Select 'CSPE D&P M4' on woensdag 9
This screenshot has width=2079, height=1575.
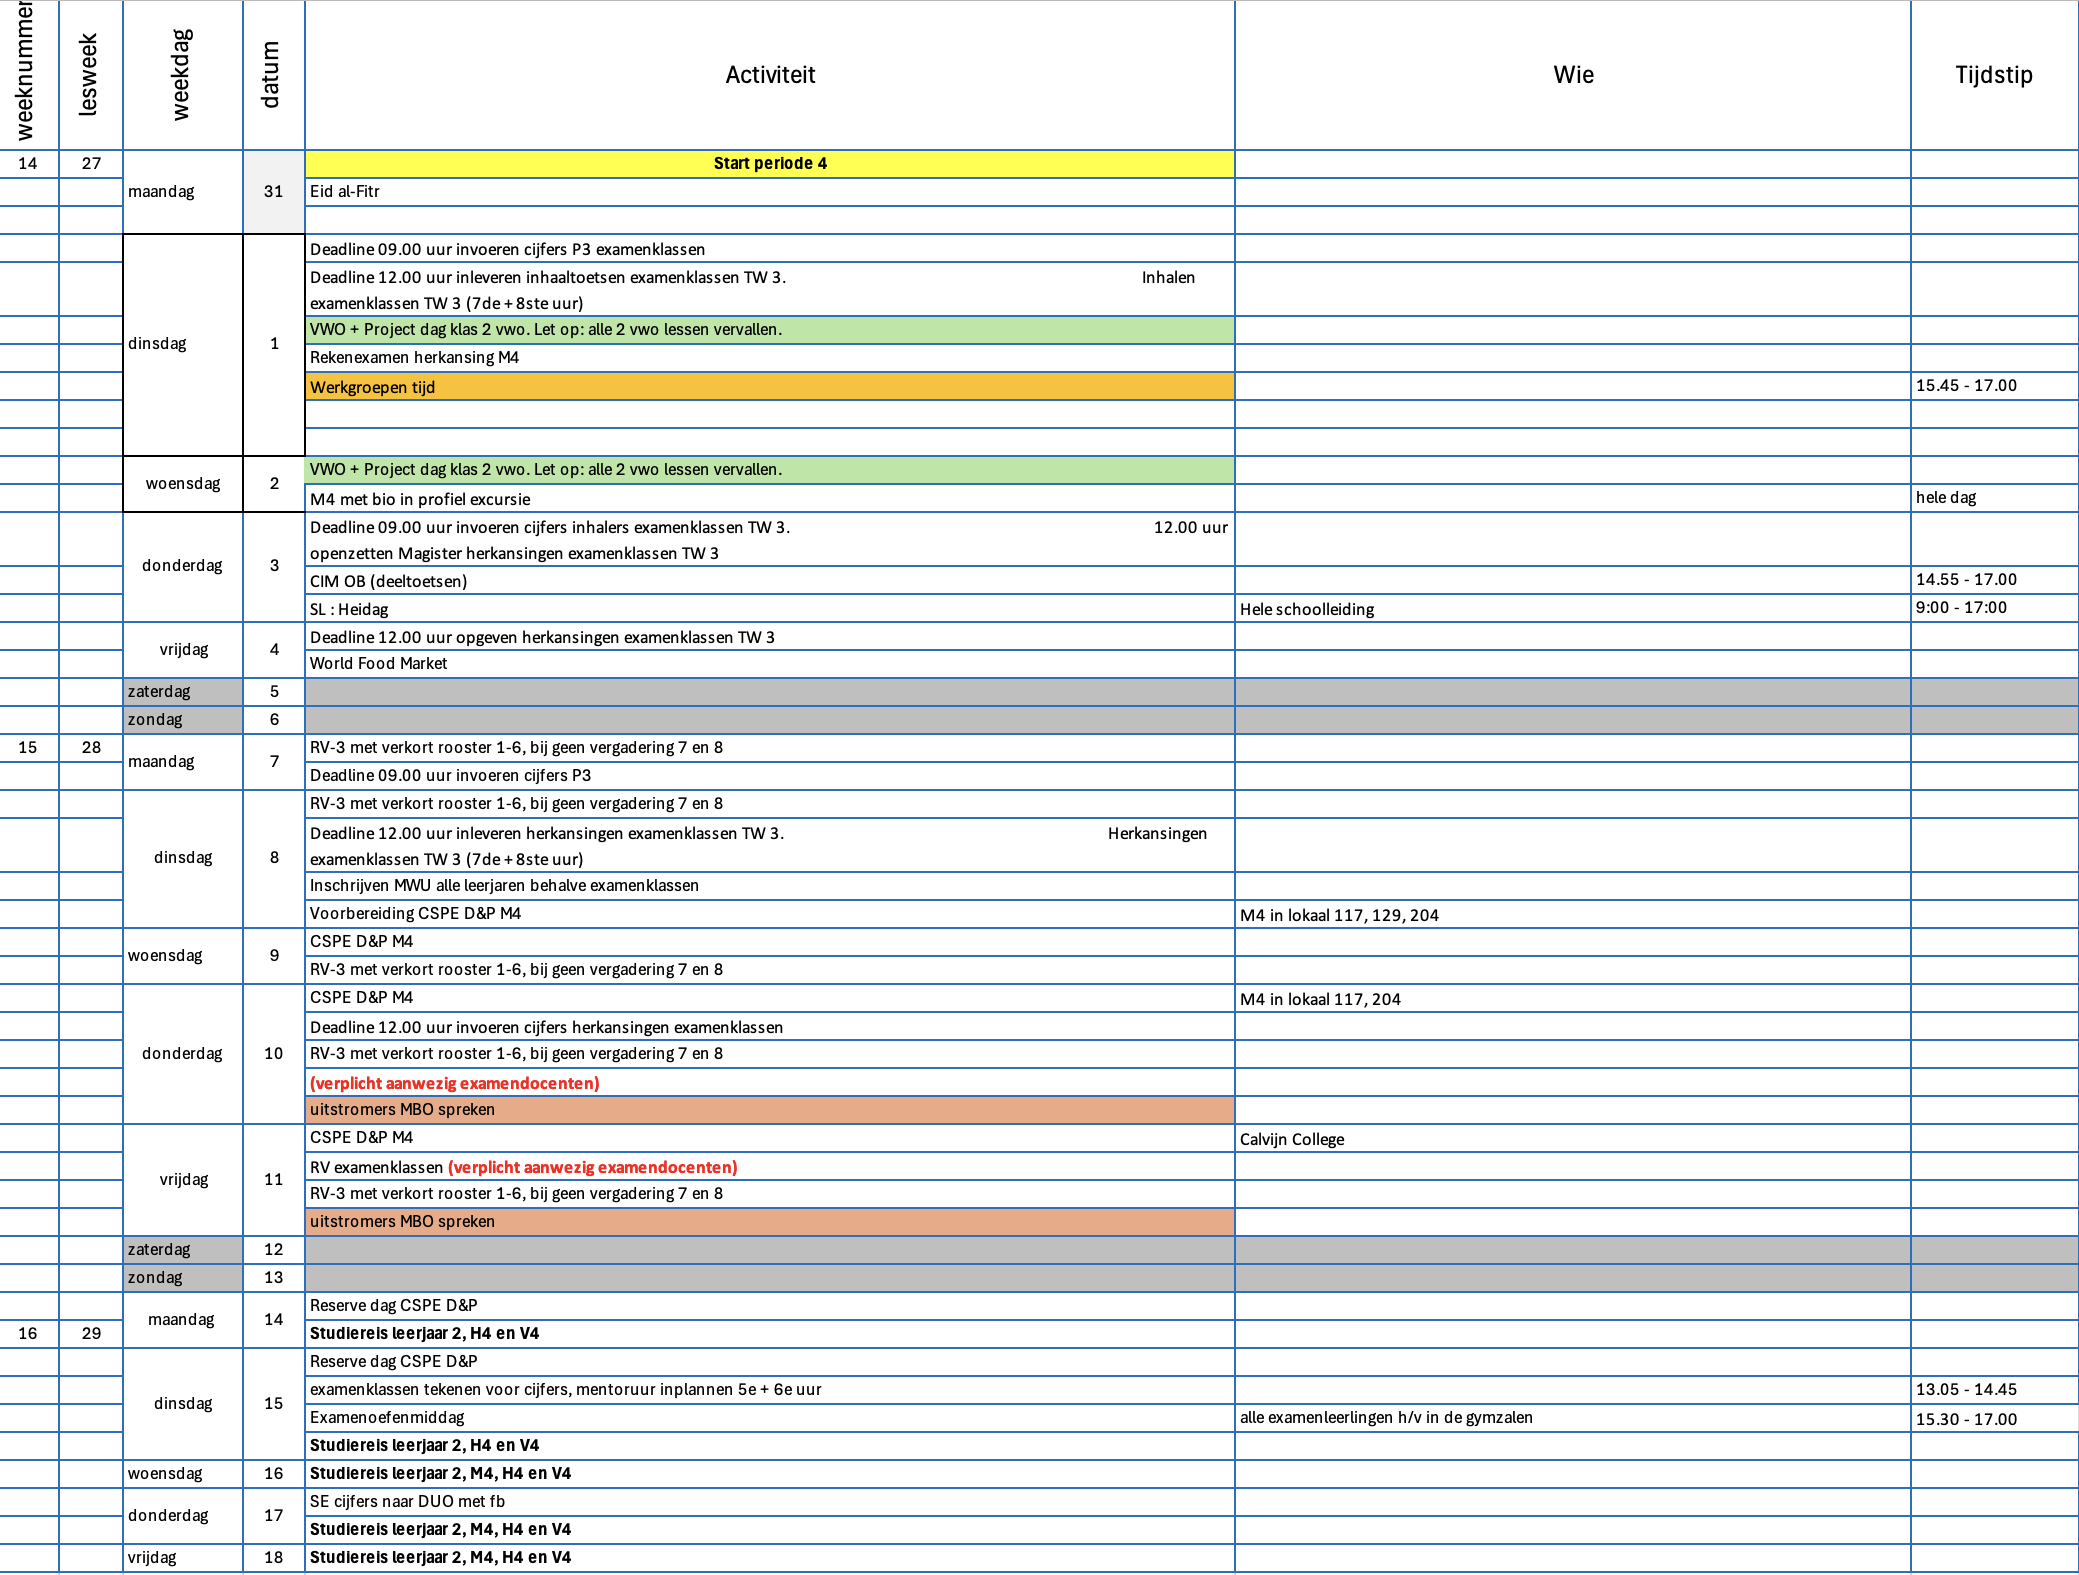tap(770, 942)
